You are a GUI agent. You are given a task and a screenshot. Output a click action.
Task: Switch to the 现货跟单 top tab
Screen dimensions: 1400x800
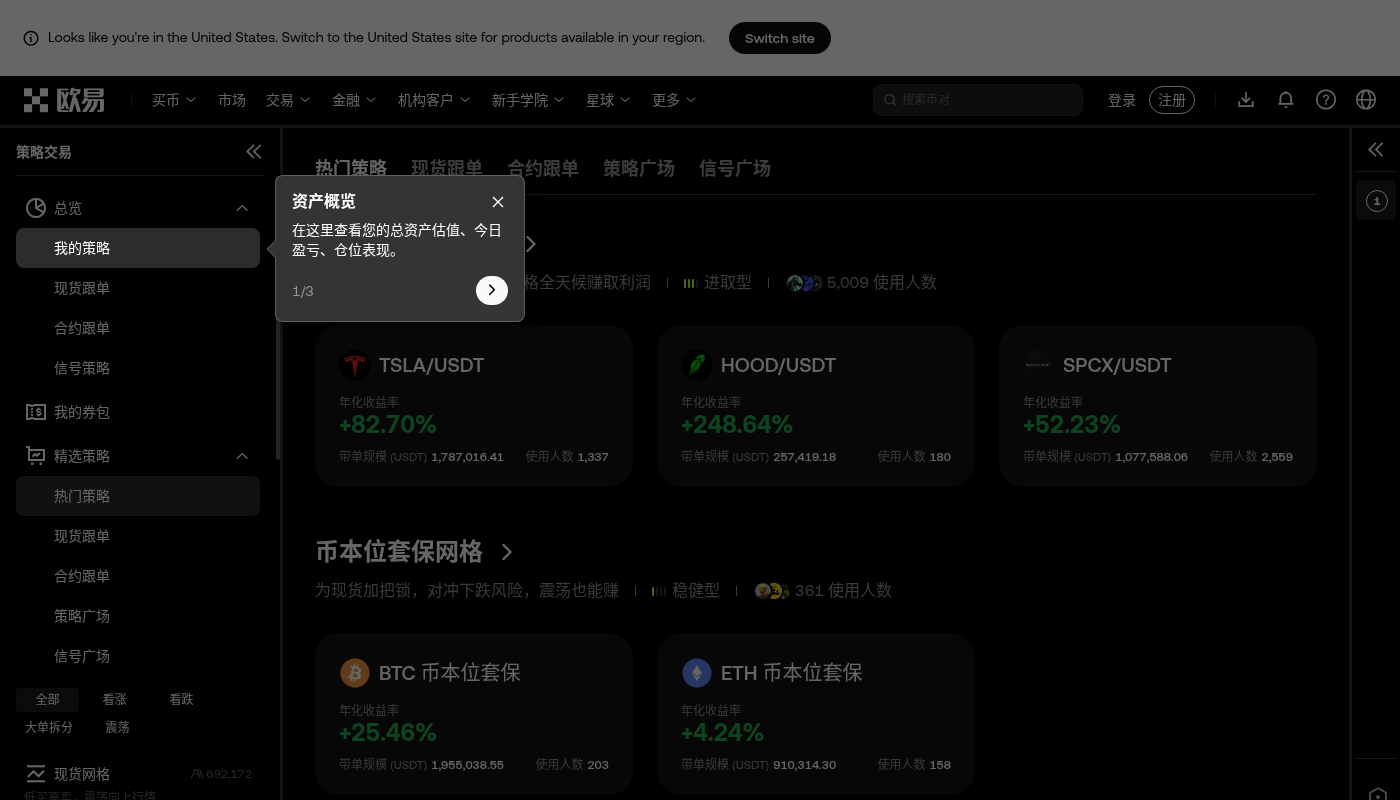(447, 168)
